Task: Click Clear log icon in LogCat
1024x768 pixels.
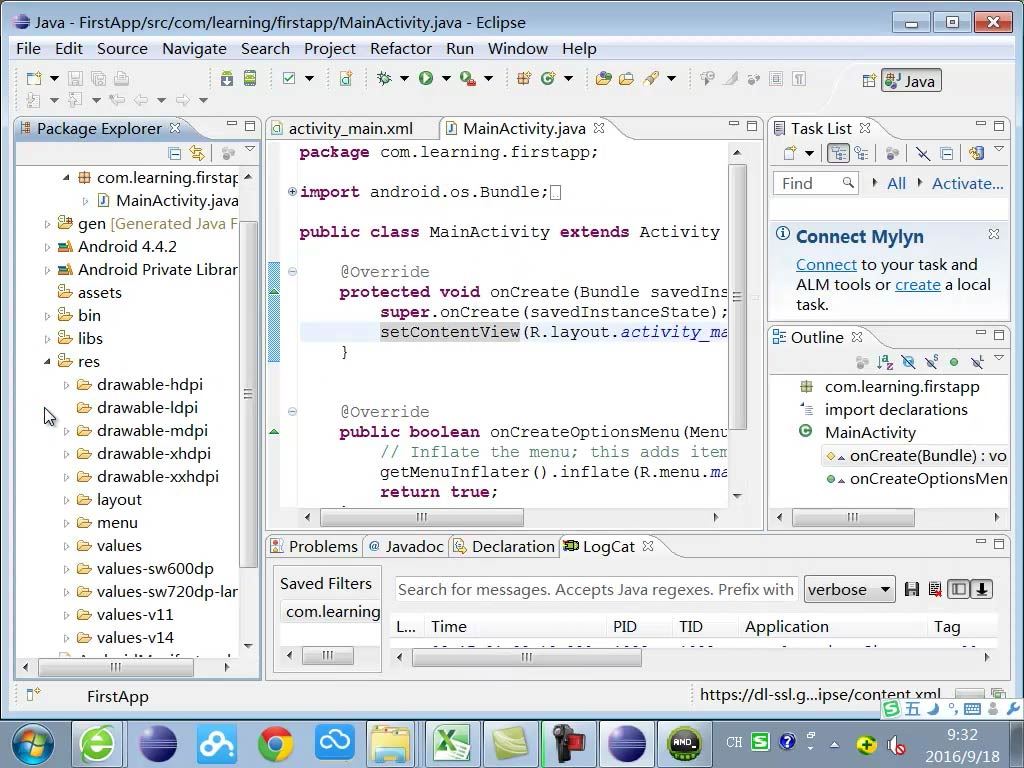Action: (x=935, y=590)
